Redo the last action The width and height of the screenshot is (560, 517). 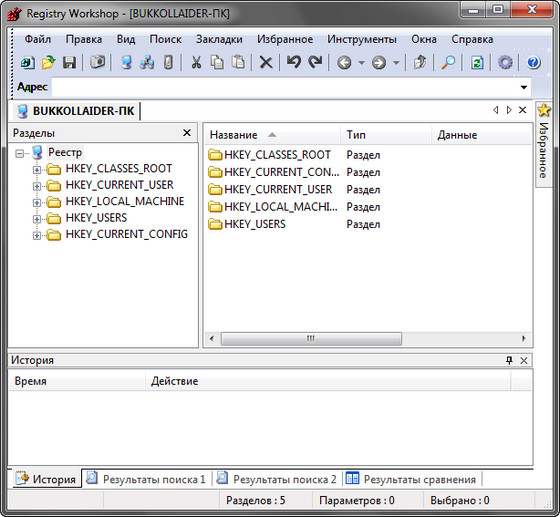(315, 62)
